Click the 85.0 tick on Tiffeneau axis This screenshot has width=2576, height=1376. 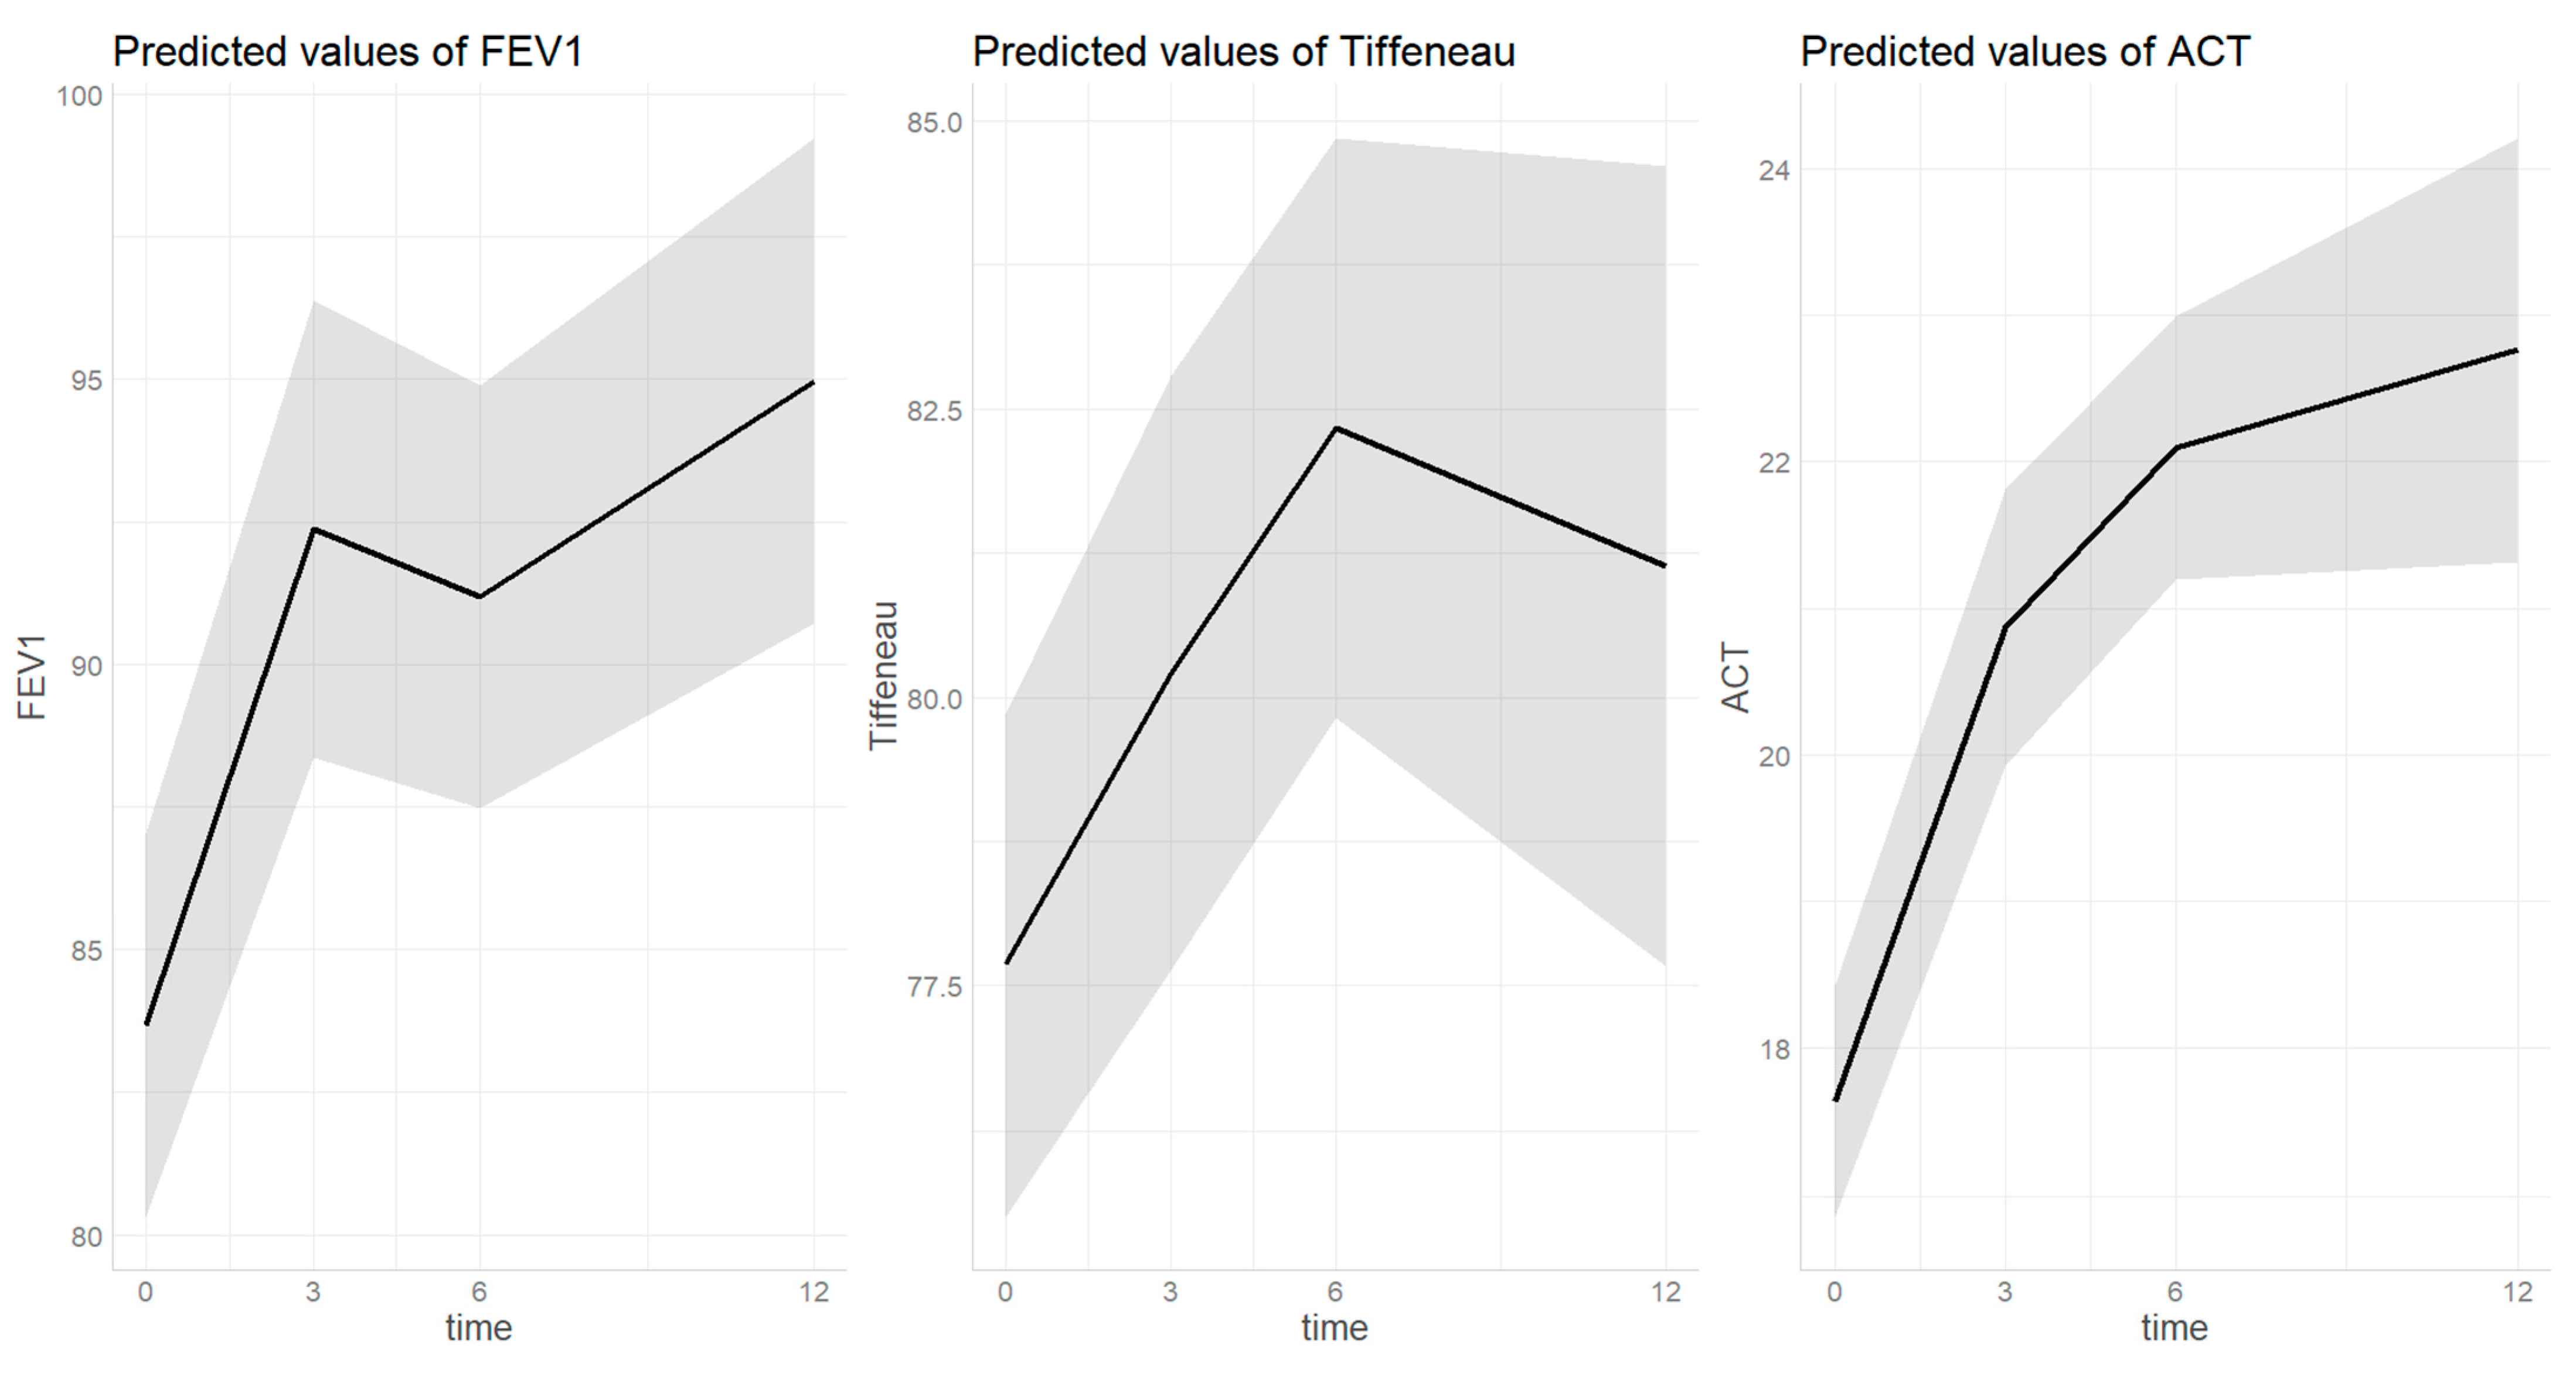(934, 122)
